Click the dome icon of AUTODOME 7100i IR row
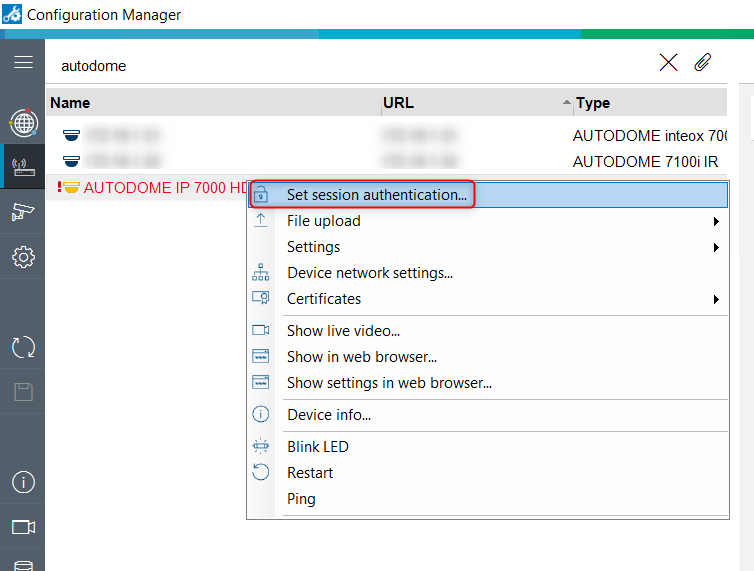The width and height of the screenshot is (754, 571). tap(71, 161)
